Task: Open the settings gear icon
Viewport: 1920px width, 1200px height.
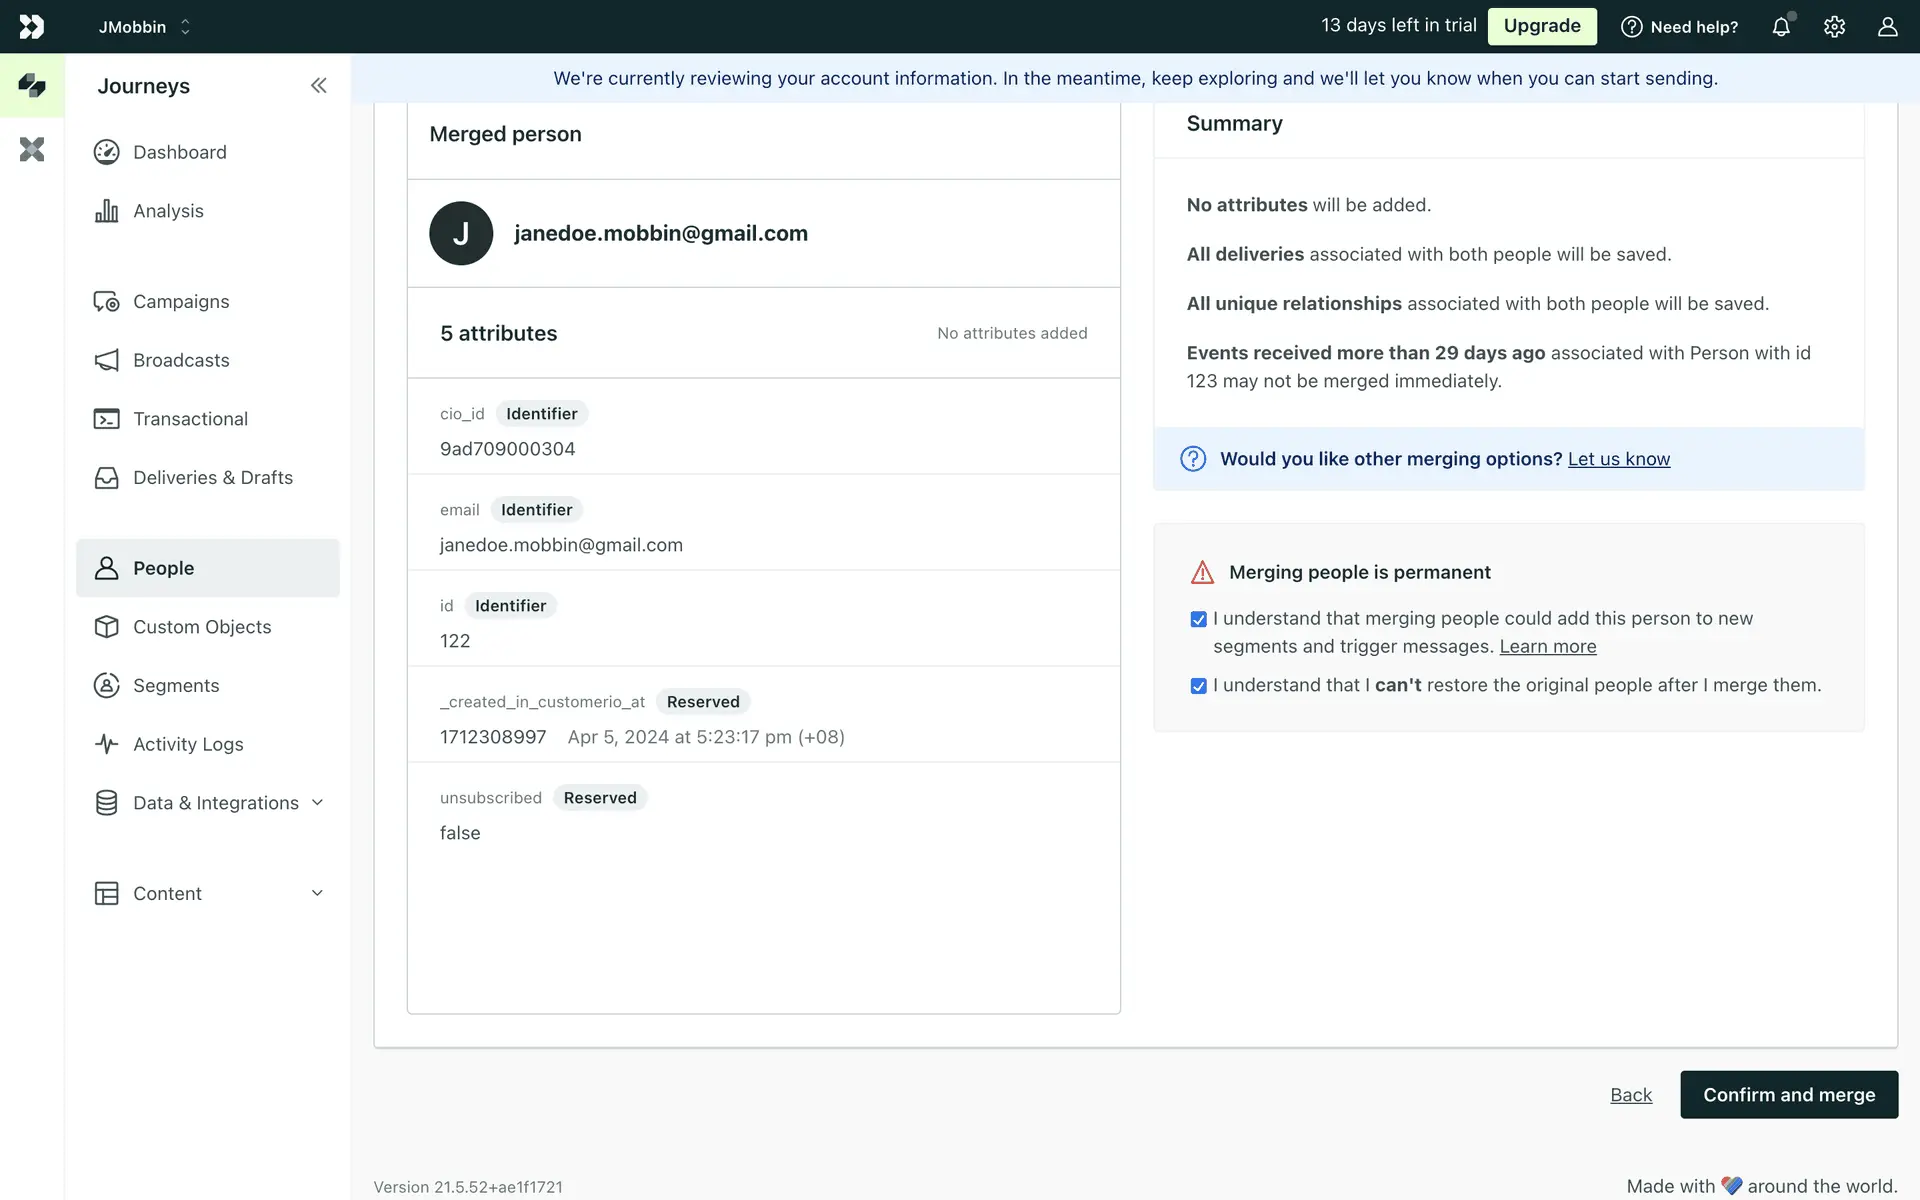Action: tap(1834, 27)
